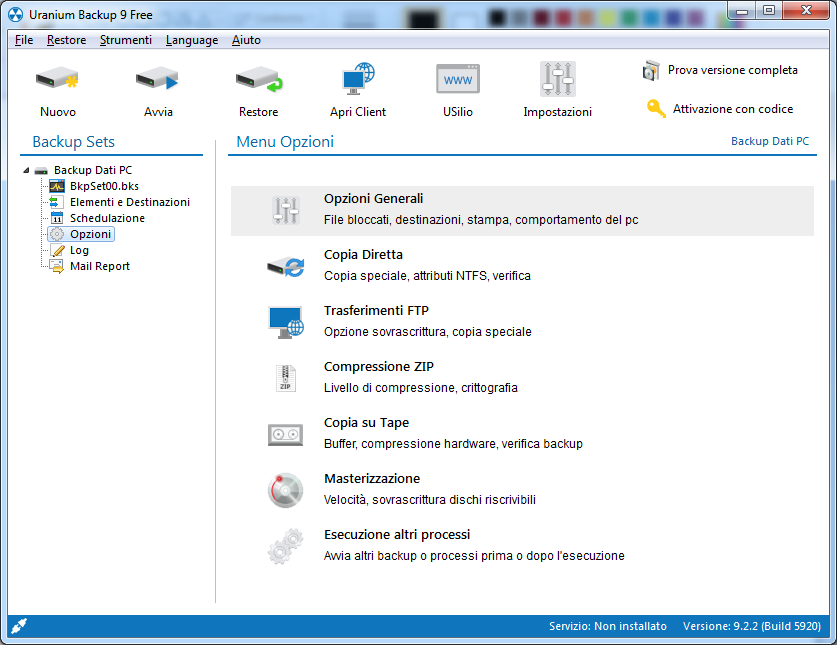
Task: Click the Backup Dati PC drive icon
Action: pyautogui.click(x=41, y=170)
